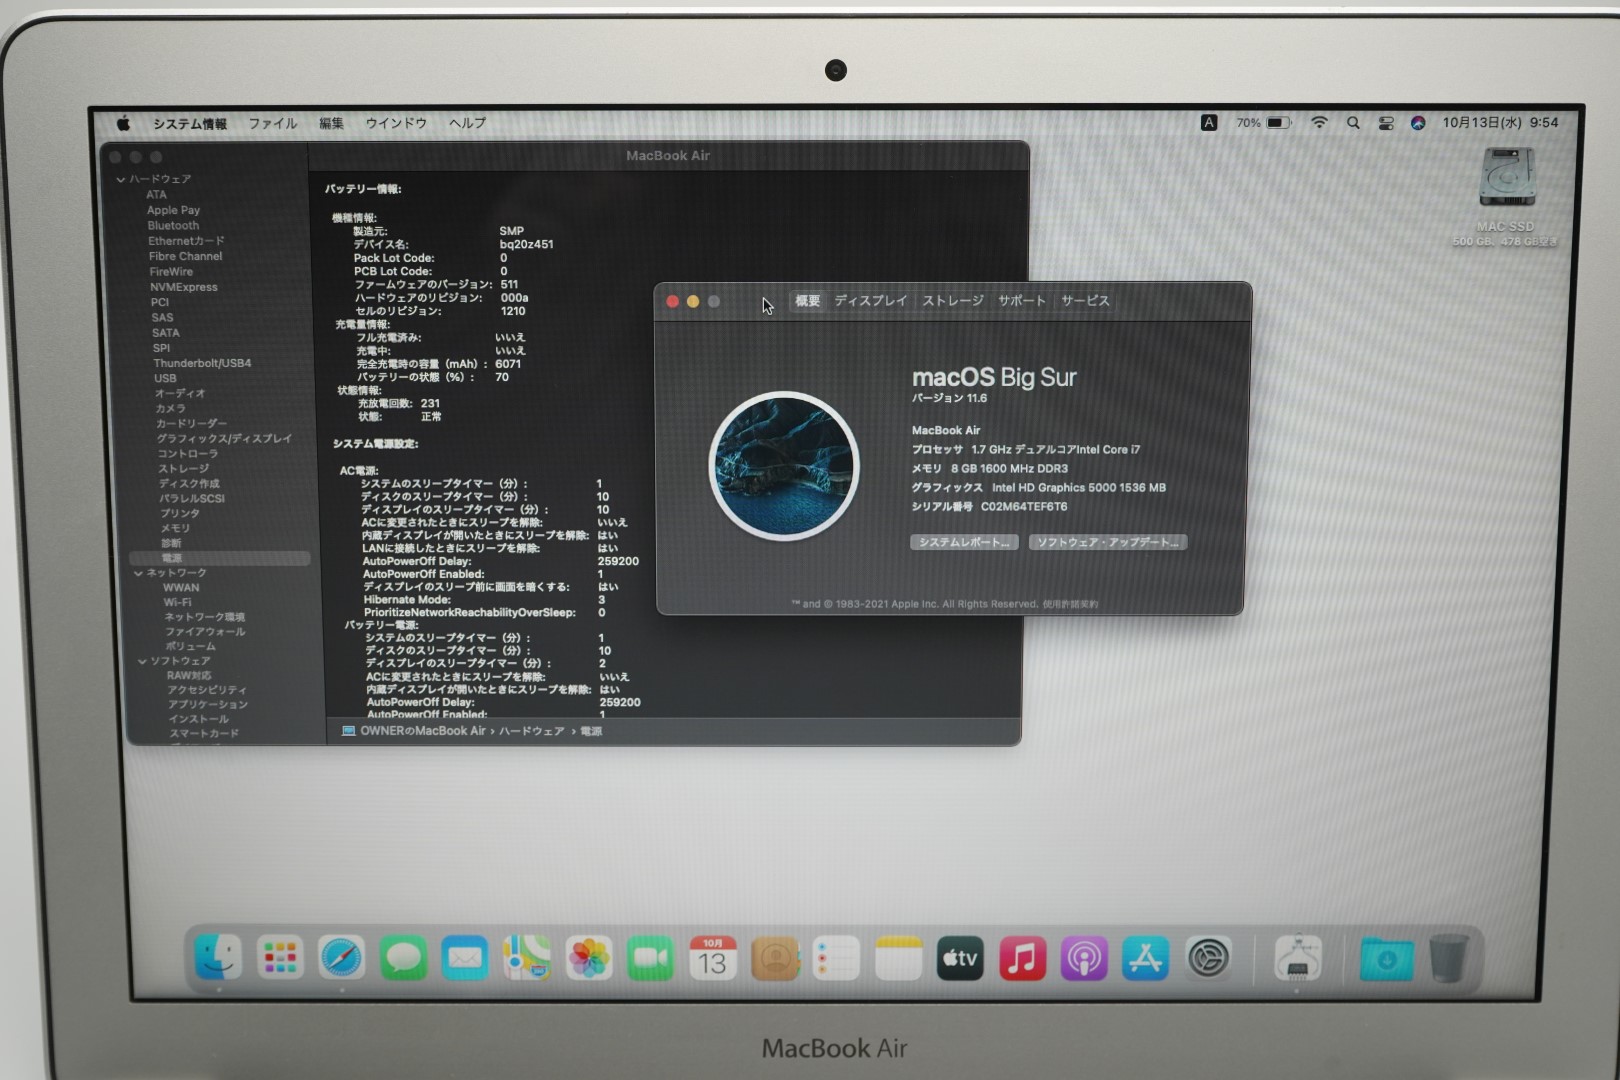Switch to the ストレージ tab
1620x1080 pixels.
(x=952, y=301)
